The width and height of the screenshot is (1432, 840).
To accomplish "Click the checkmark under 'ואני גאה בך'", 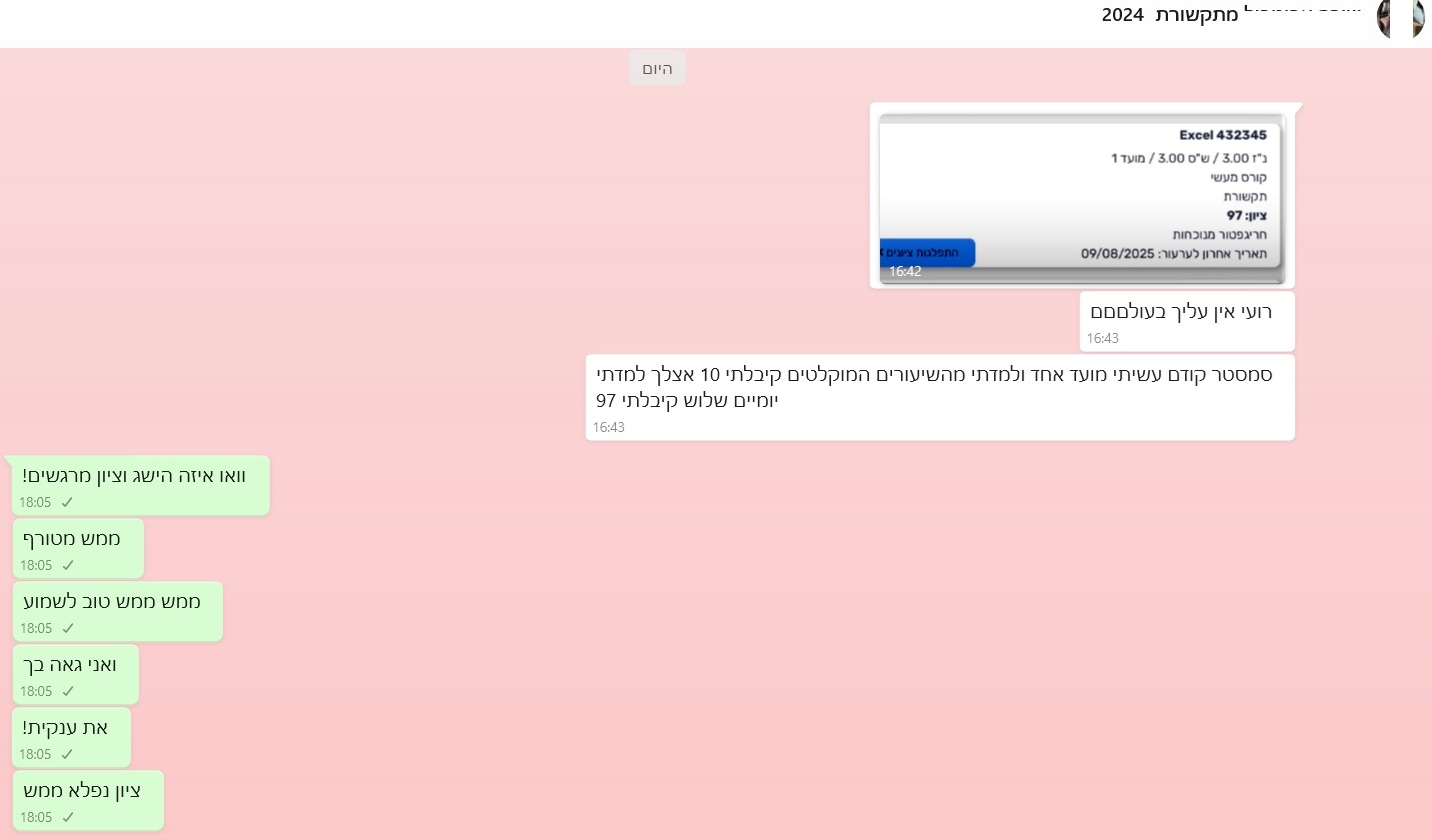I will (67, 691).
